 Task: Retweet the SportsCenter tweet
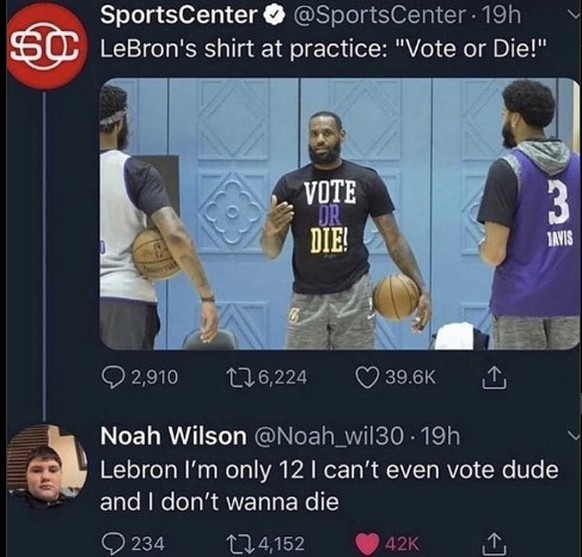240,377
